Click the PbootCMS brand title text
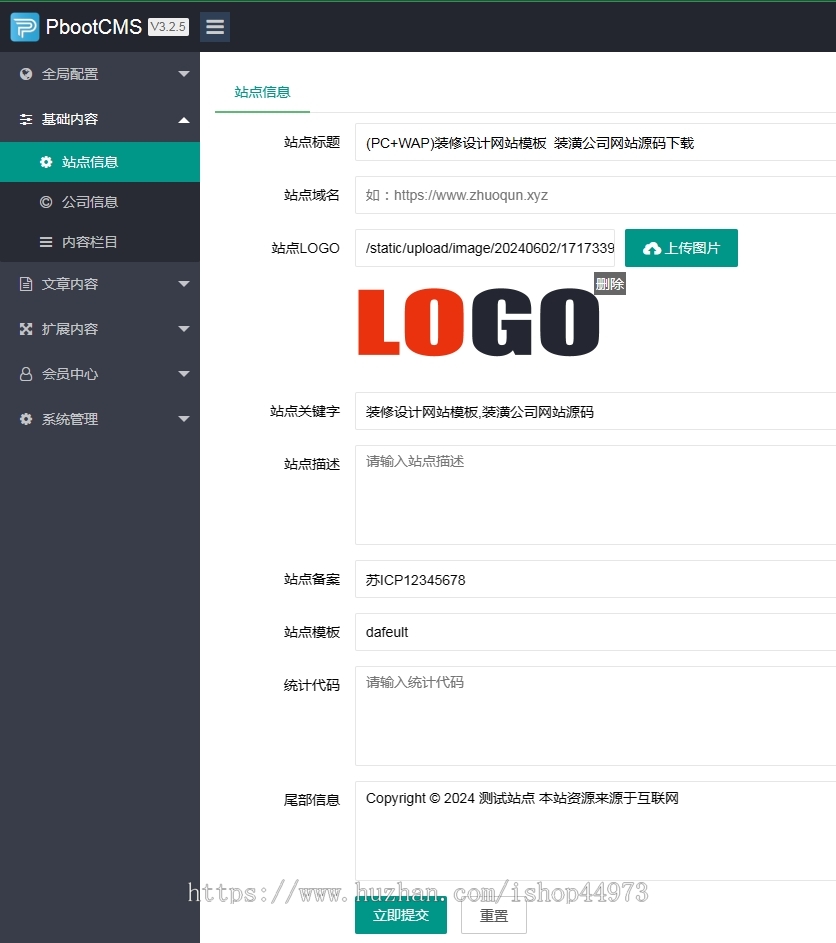Viewport: 836px width, 943px height. (x=94, y=27)
